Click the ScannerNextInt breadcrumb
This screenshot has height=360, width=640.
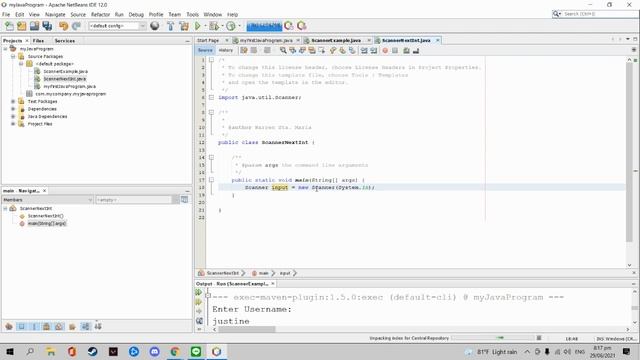point(222,273)
